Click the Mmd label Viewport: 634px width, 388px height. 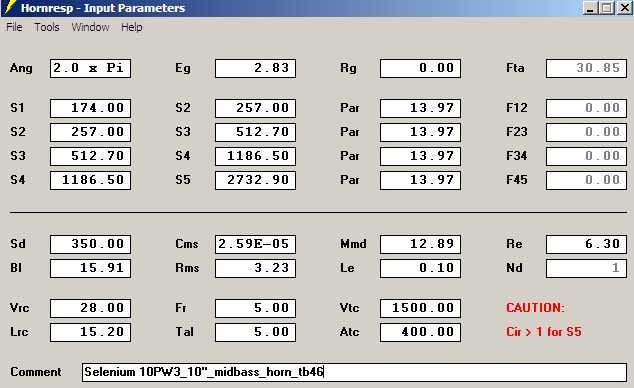click(x=353, y=244)
